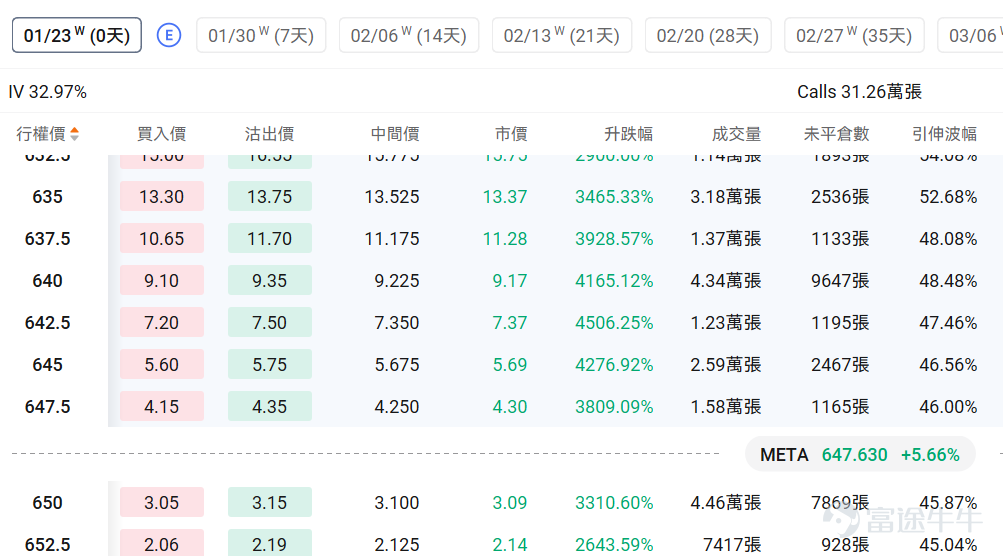Click the 市價 column header
The height and width of the screenshot is (556, 1003).
point(511,134)
